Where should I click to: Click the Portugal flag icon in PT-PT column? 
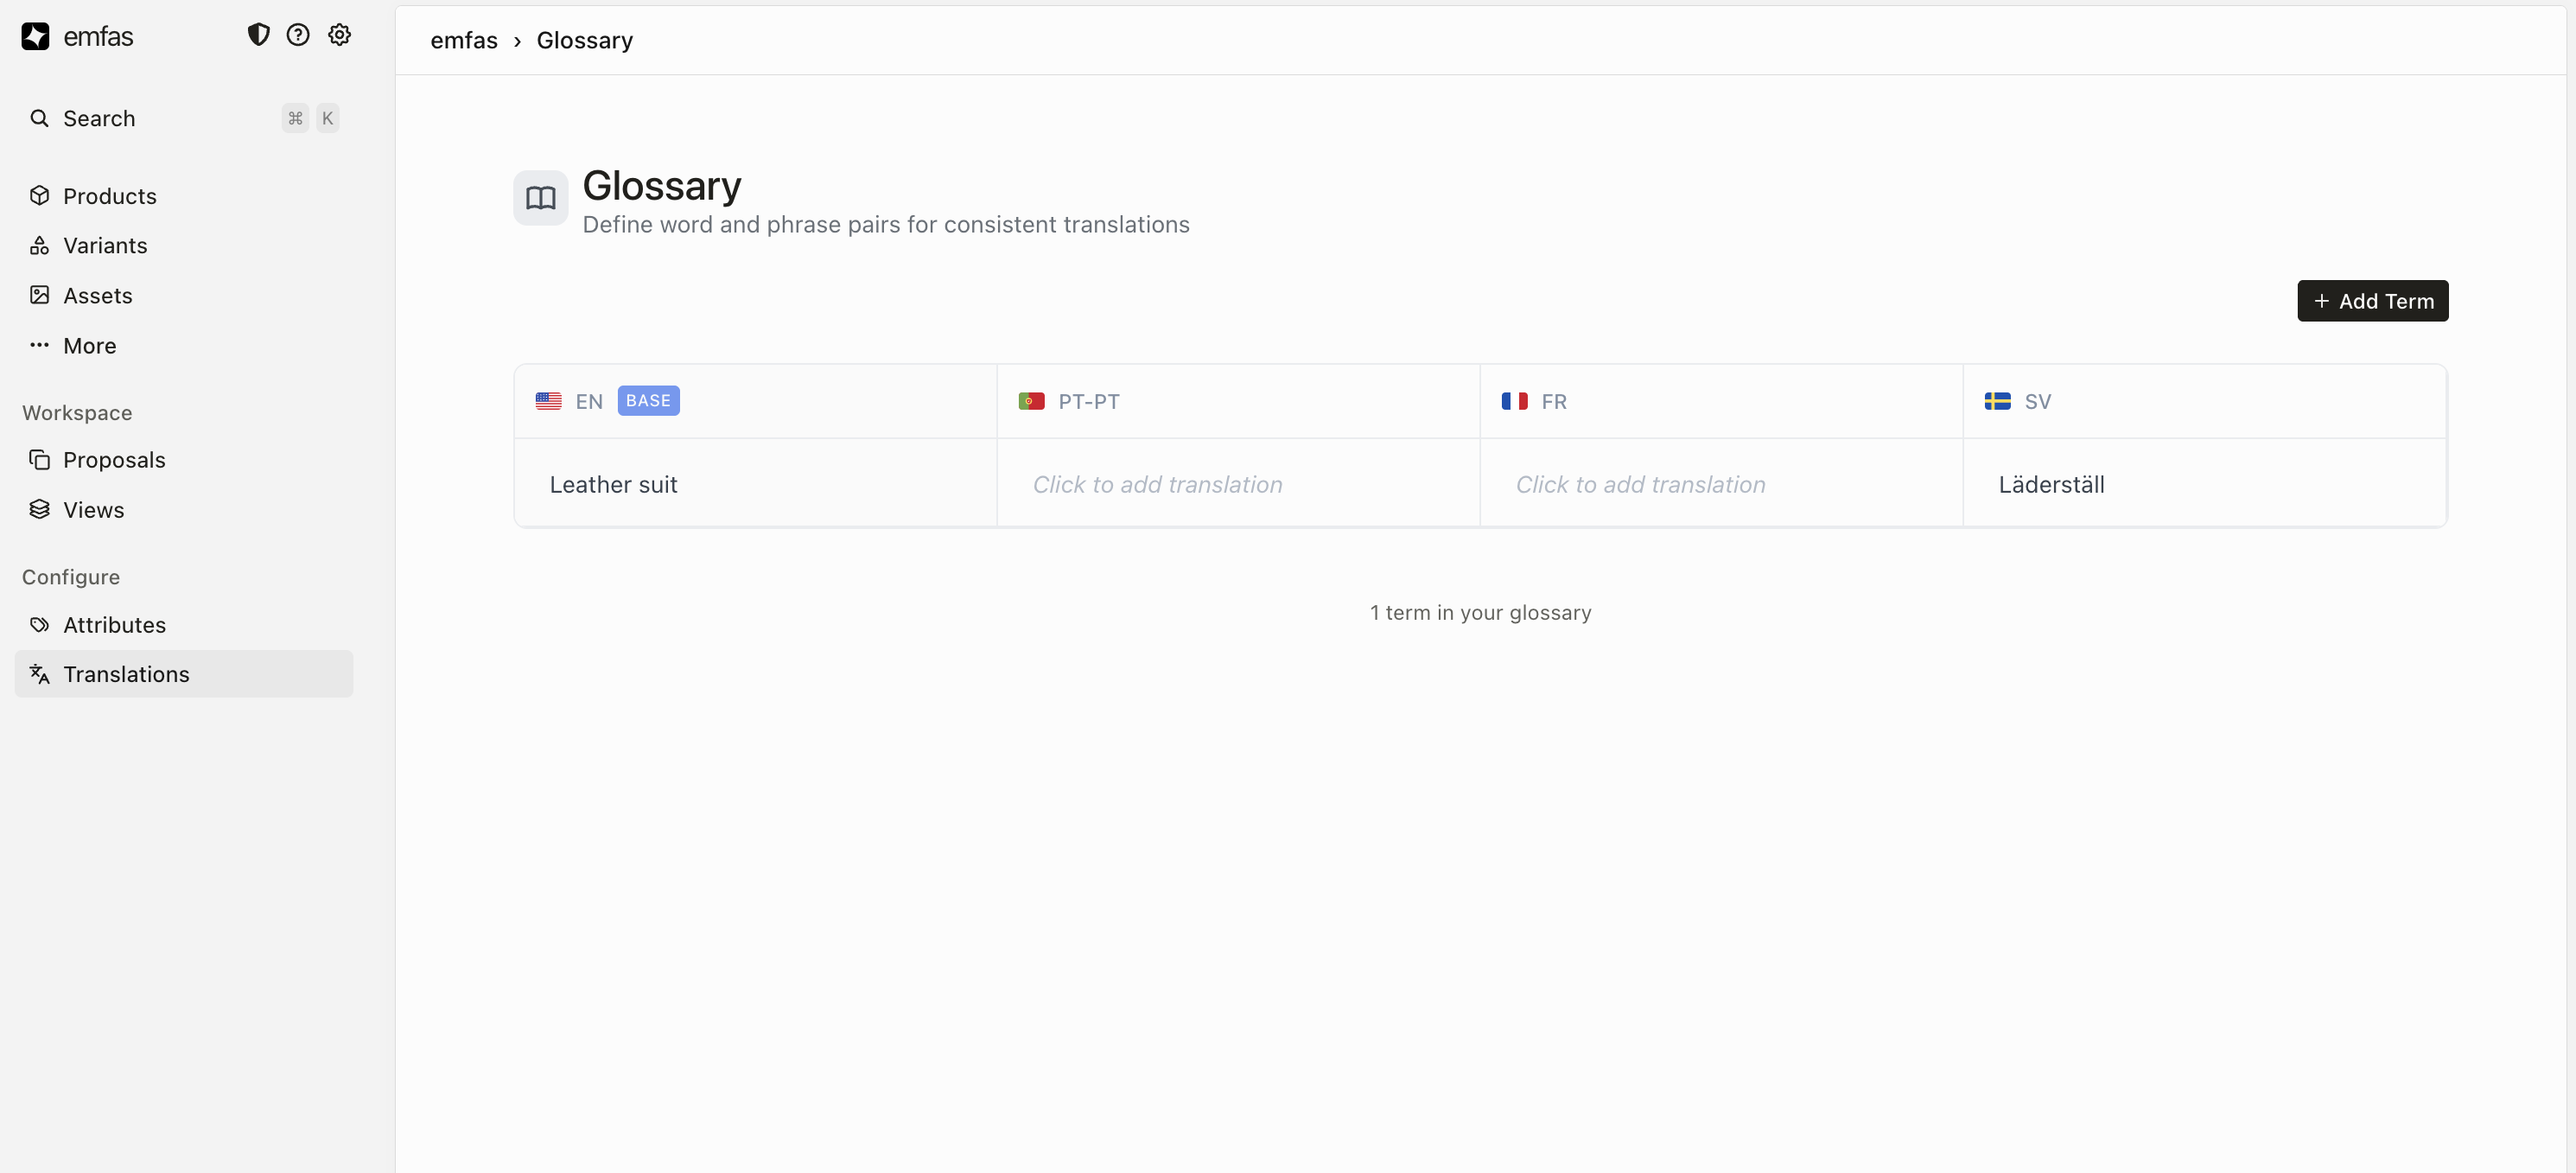tap(1031, 401)
